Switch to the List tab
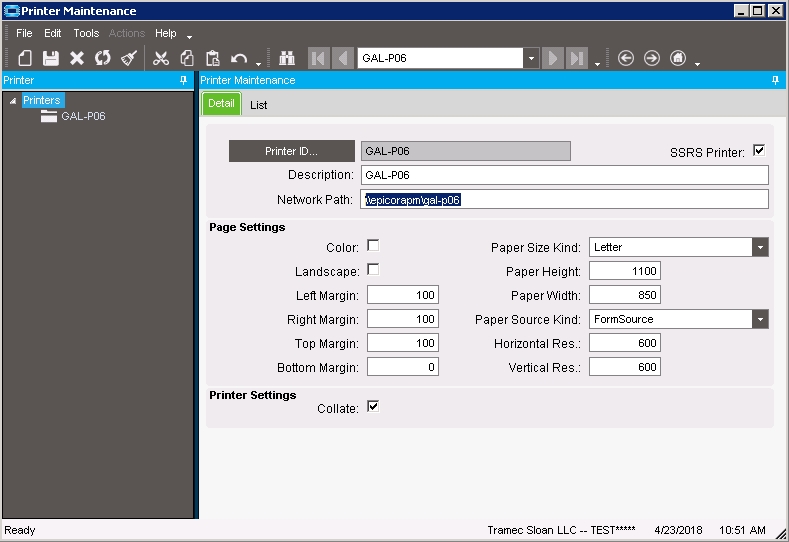This screenshot has height=542, width=789. [x=259, y=105]
